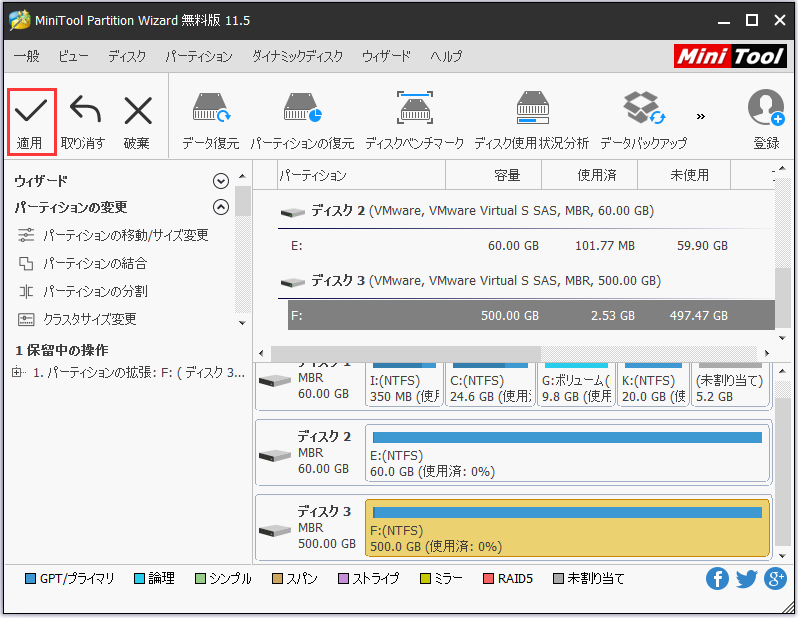Click partition list horizontal scrollbar thumb
798x618 pixels.
tap(406, 353)
